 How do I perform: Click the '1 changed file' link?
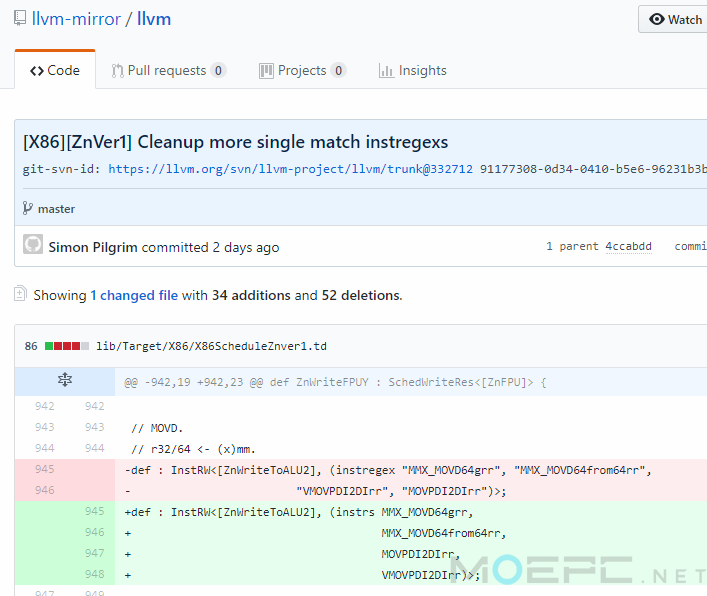pos(134,295)
